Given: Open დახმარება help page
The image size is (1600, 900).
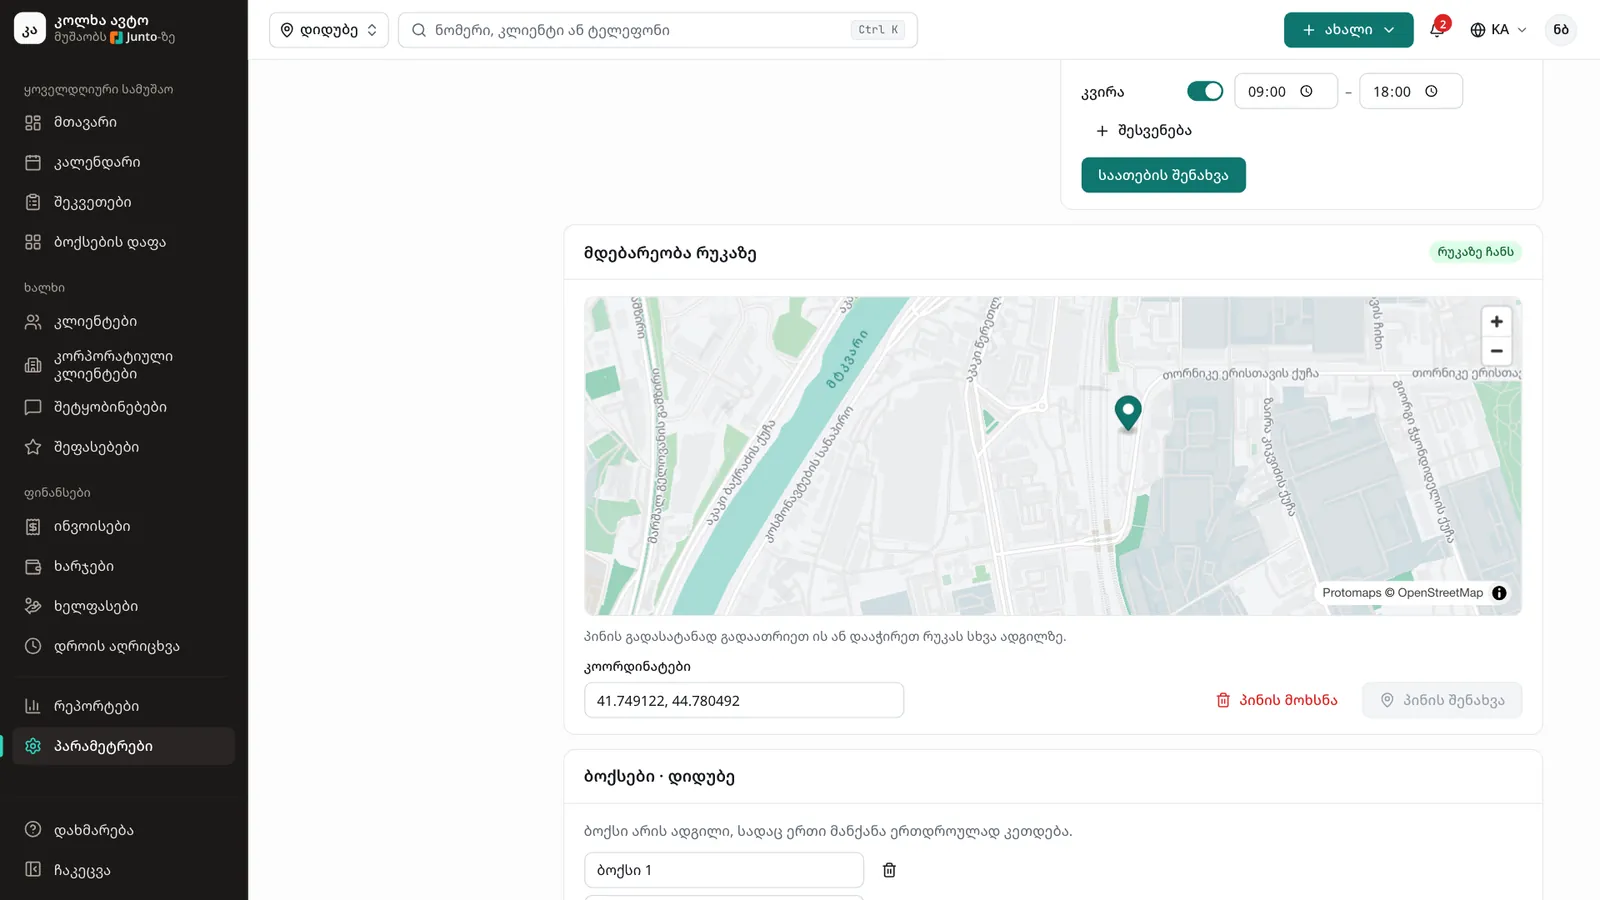Looking at the screenshot, I should (124, 830).
